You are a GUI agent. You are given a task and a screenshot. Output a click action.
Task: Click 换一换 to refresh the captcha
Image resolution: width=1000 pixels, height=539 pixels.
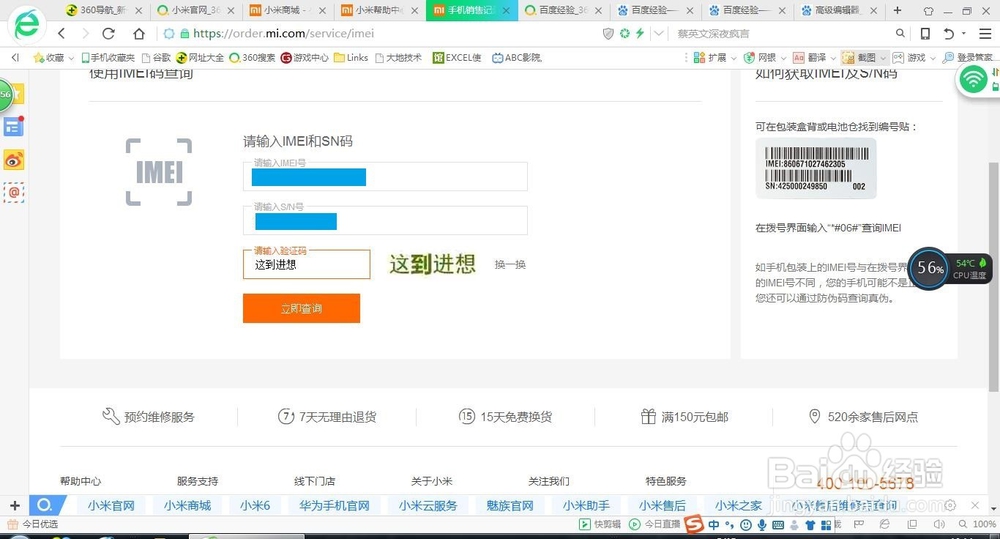[510, 264]
